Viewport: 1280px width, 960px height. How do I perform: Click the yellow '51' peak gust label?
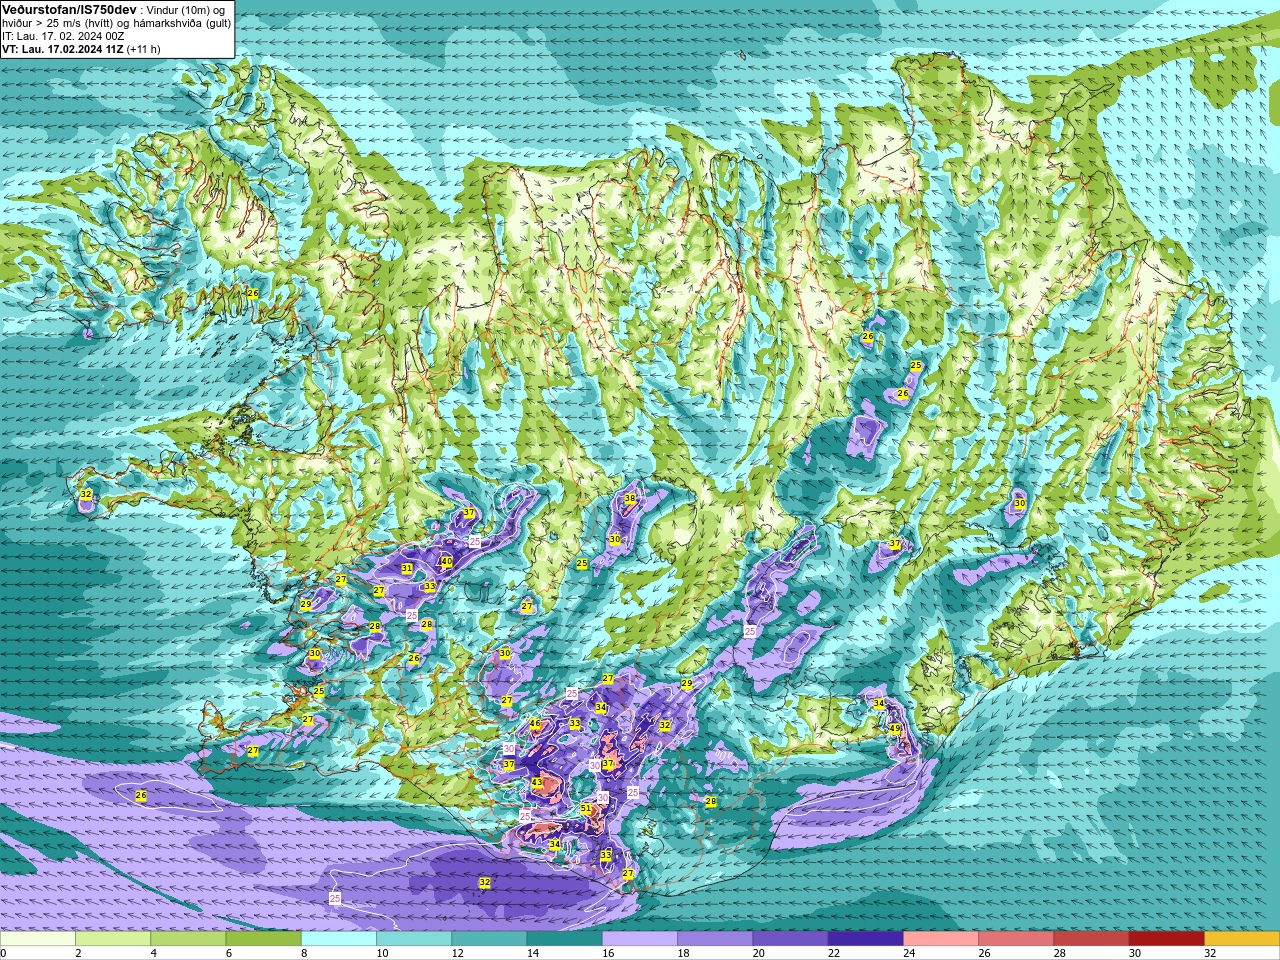point(586,809)
